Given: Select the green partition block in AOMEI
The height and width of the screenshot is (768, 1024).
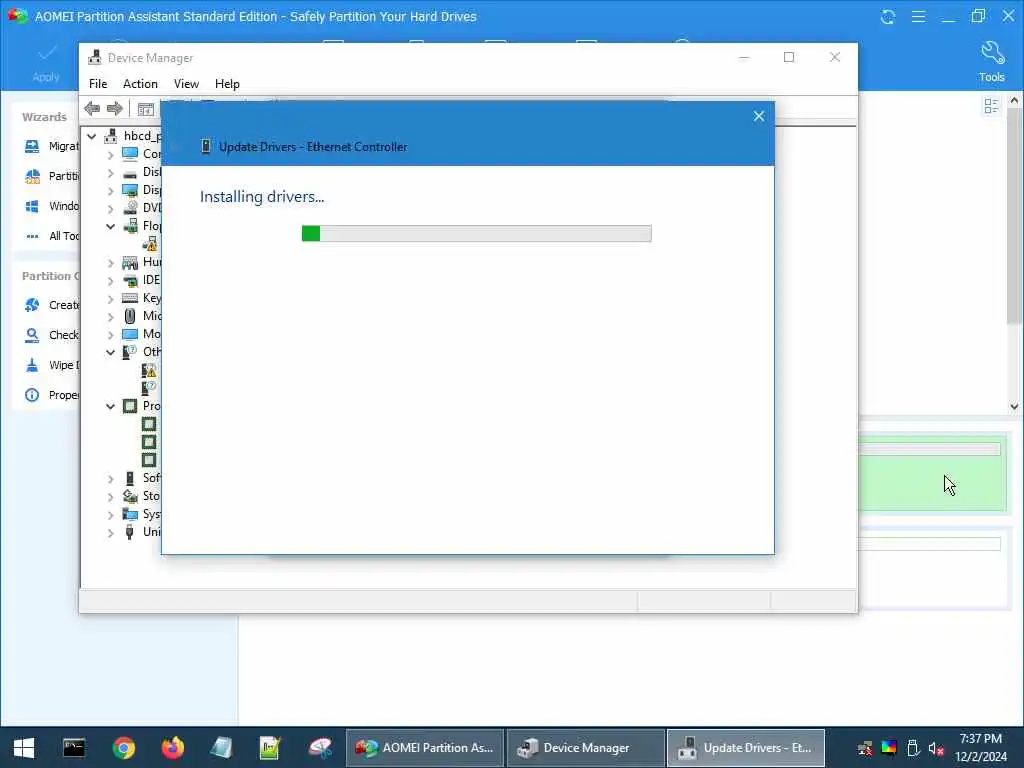Looking at the screenshot, I should pos(933,474).
